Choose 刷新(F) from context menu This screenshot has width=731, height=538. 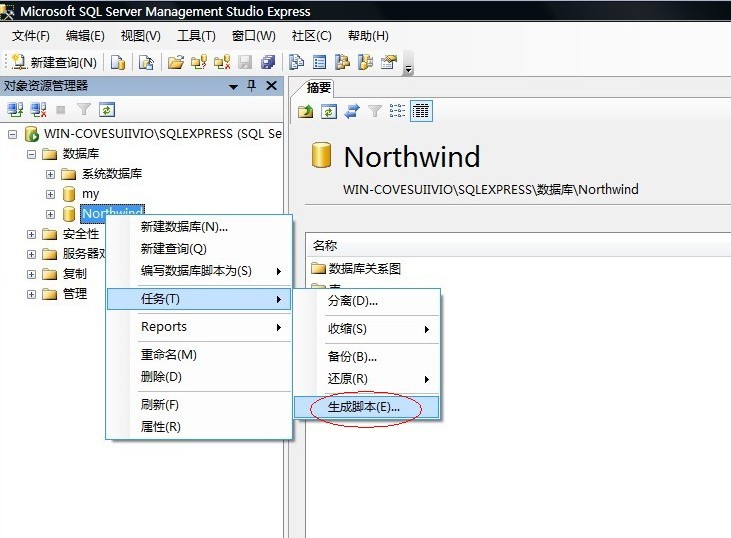click(x=199, y=405)
